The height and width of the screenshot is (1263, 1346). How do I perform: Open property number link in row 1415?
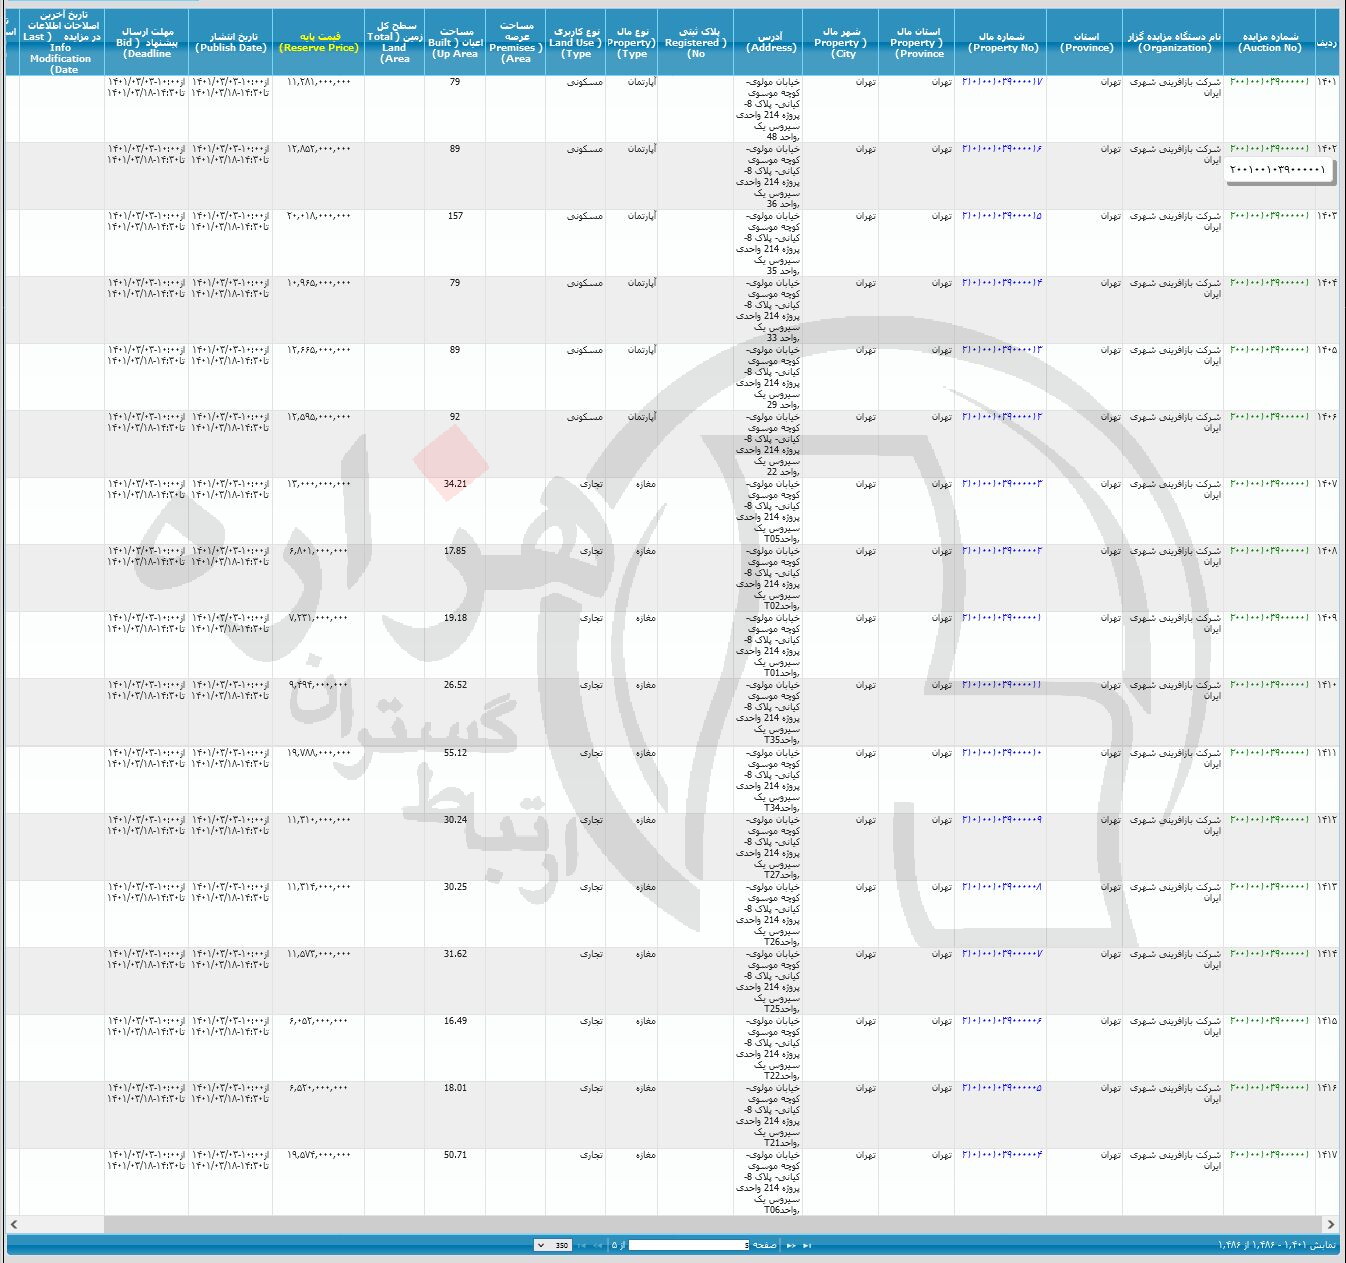1002,1021
